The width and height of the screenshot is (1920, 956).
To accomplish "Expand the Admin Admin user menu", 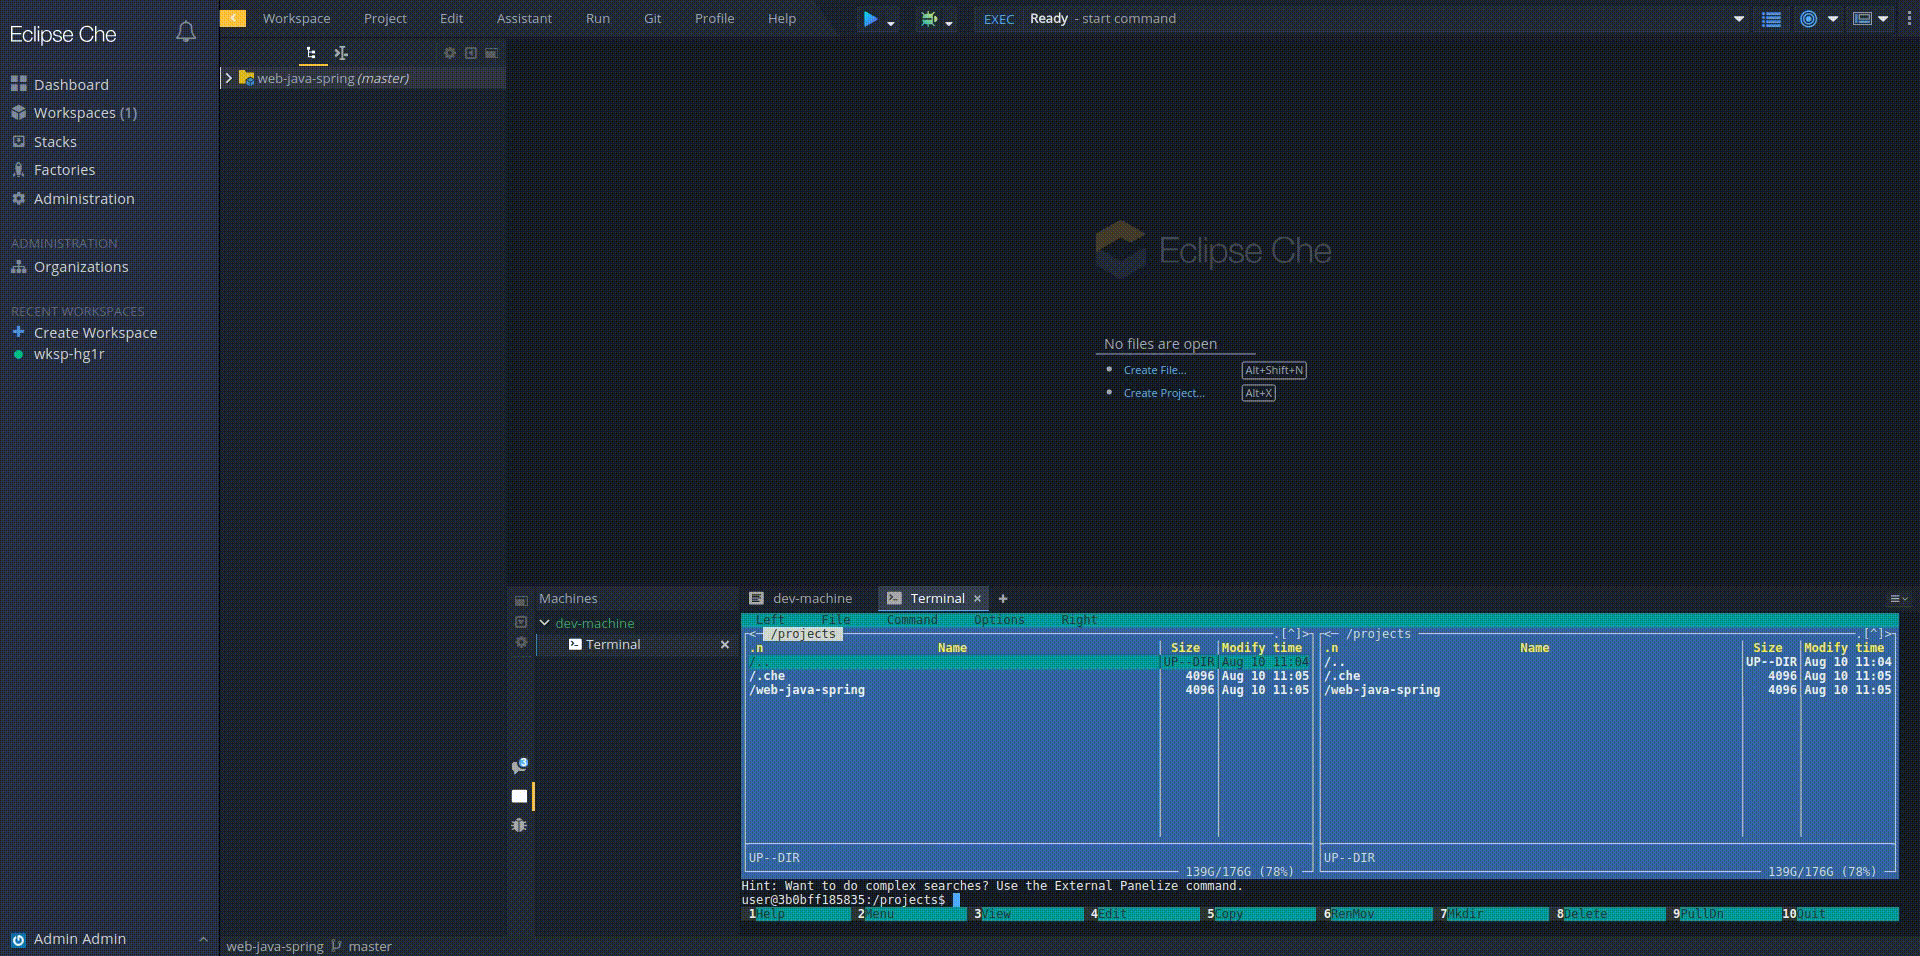I will tap(203, 939).
